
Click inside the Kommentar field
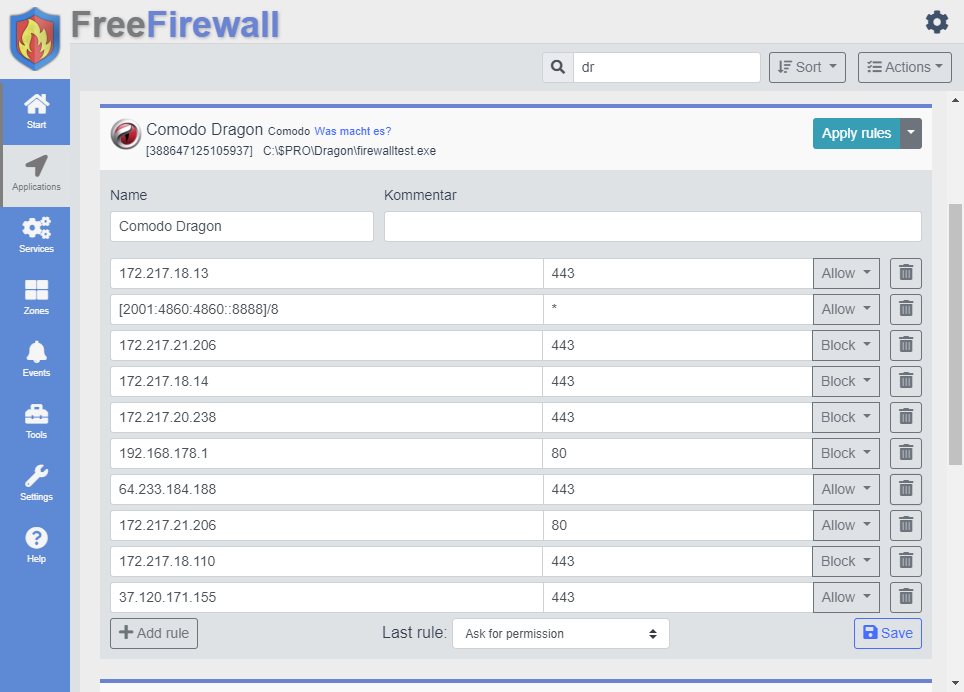652,227
